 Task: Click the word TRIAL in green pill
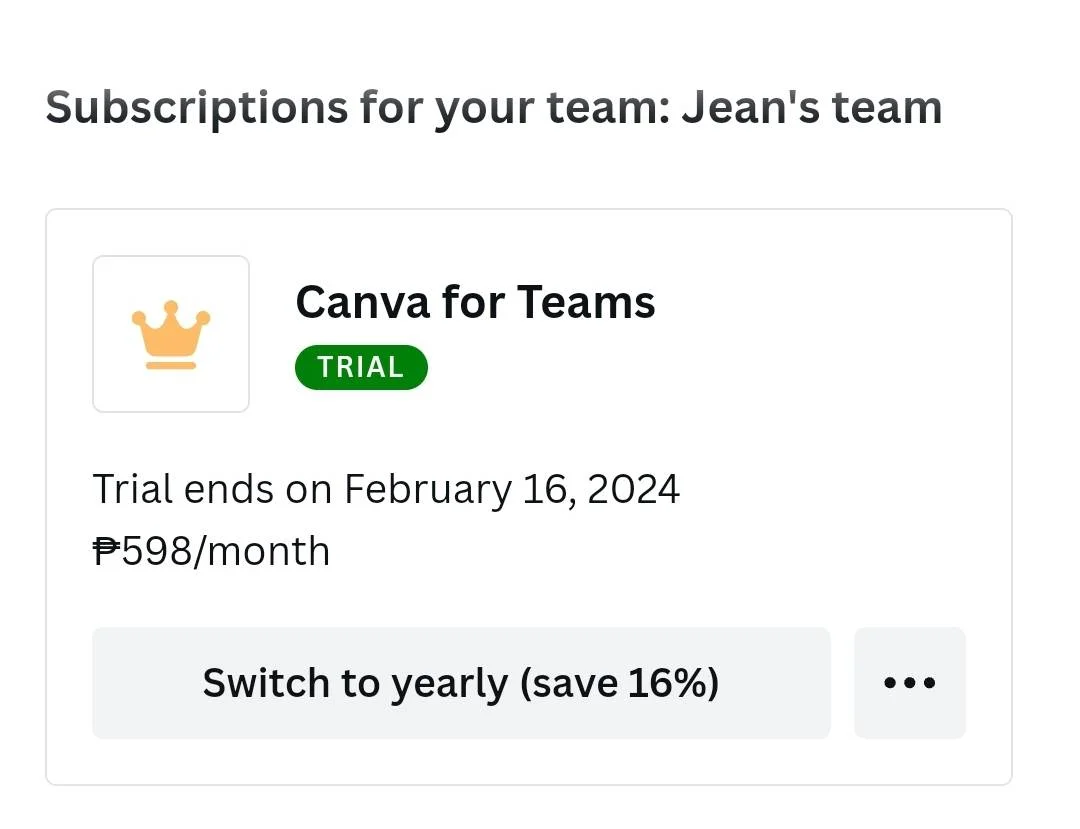tap(361, 367)
